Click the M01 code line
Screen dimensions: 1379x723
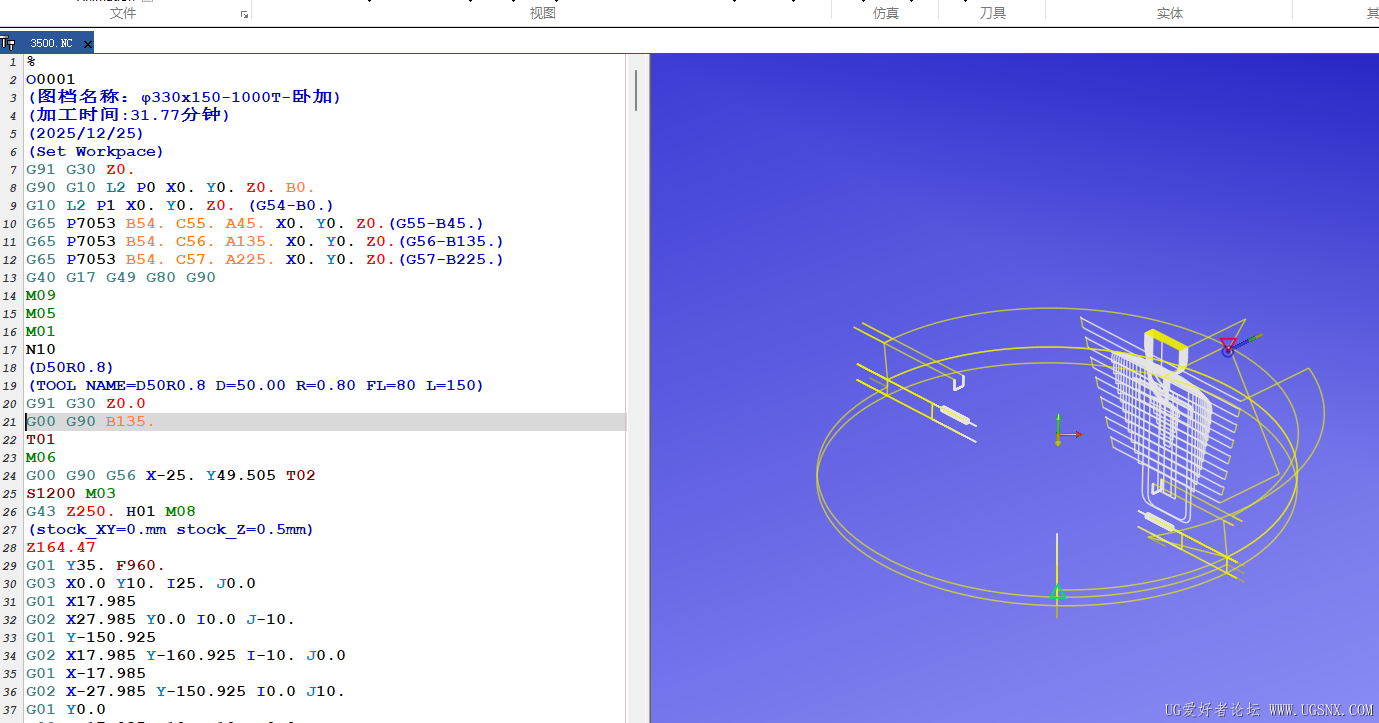pos(41,332)
